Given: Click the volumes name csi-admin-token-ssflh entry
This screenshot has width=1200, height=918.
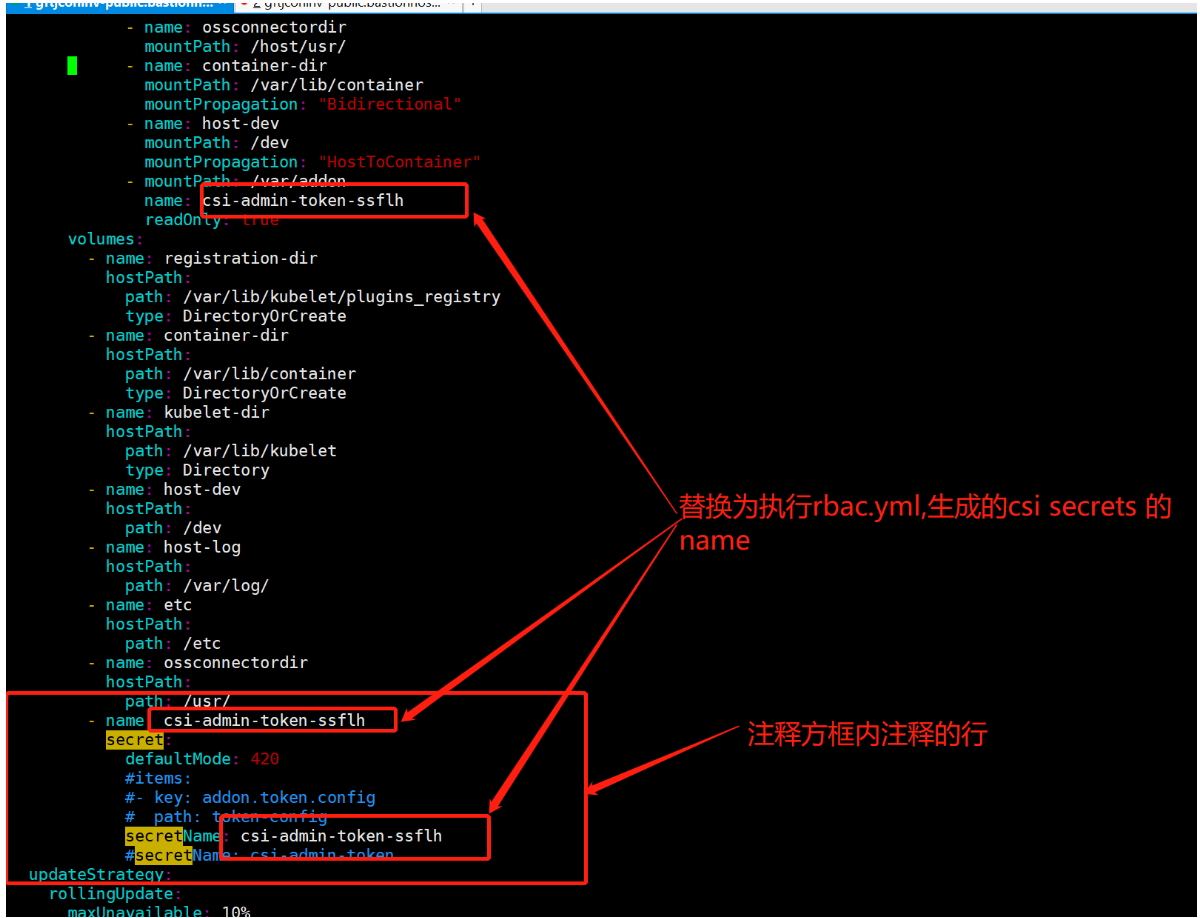Looking at the screenshot, I should coord(264,720).
